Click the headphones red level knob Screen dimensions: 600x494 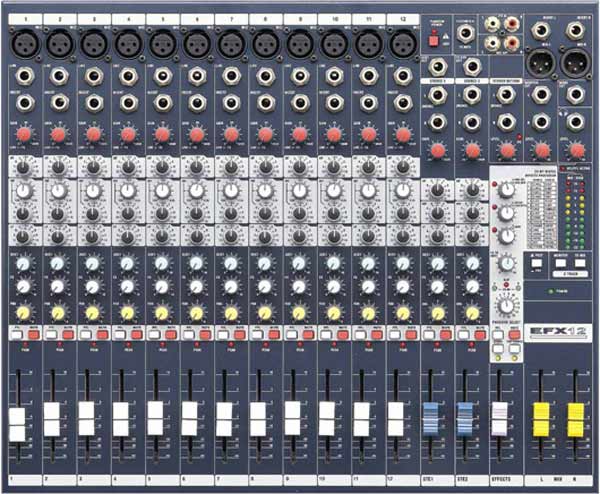[x=576, y=150]
